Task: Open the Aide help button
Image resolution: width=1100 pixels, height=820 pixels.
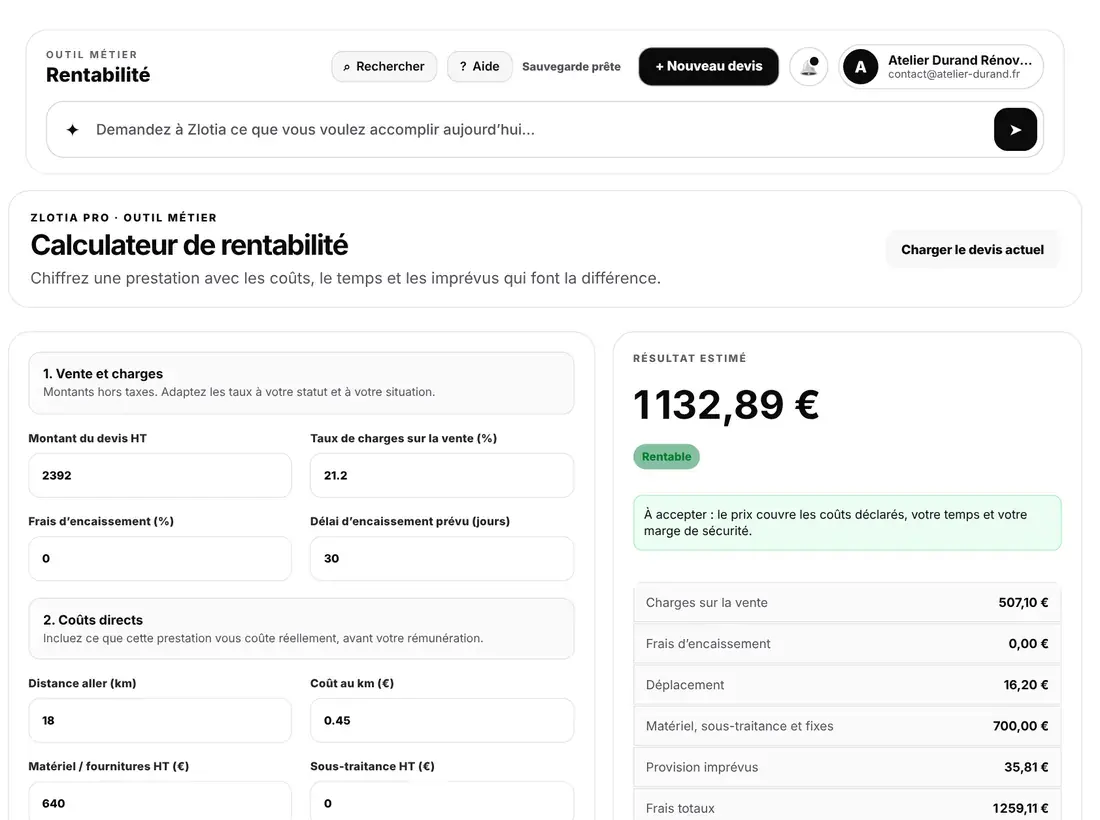Action: pos(479,67)
